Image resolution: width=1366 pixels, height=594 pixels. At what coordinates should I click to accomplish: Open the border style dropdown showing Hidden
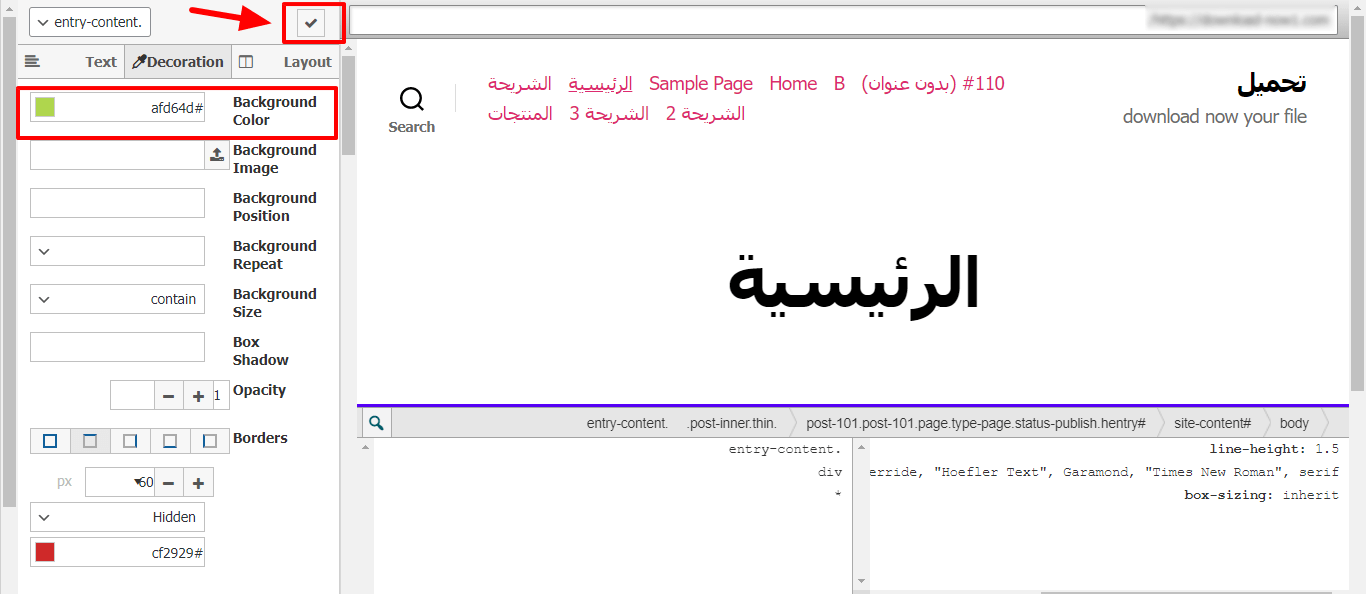(x=117, y=517)
